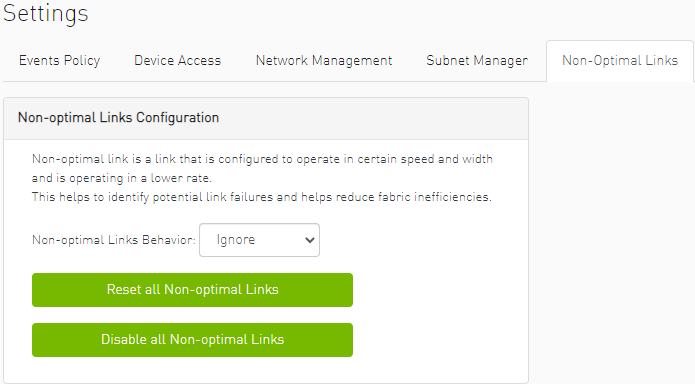Viewport: 695px width, 384px height.
Task: Click the Non-optimal Links Behavior label
Action: pyautogui.click(x=113, y=240)
